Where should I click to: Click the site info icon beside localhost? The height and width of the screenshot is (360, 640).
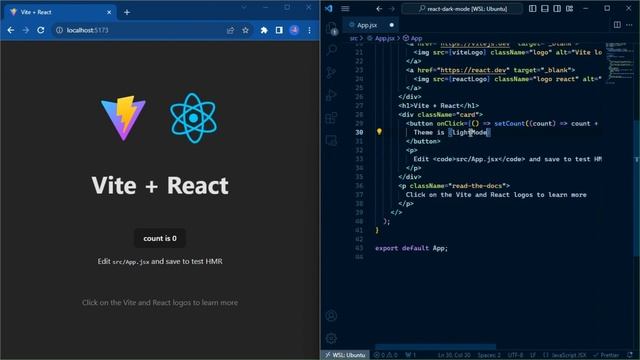[59, 30]
